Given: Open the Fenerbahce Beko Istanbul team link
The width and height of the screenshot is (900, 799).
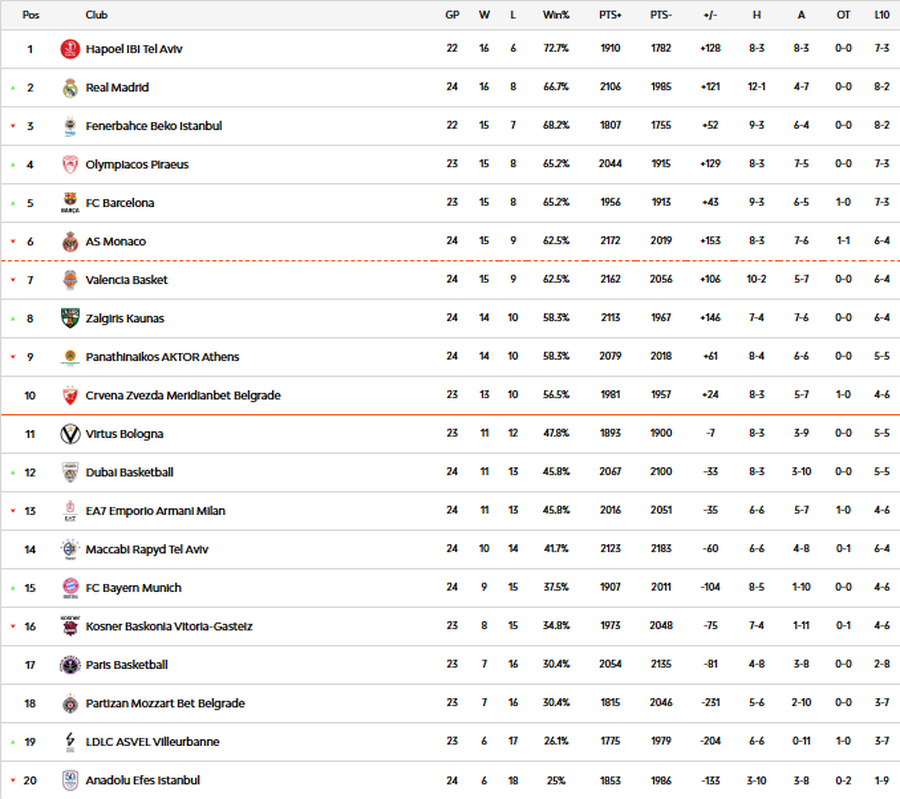Looking at the screenshot, I should pyautogui.click(x=154, y=126).
